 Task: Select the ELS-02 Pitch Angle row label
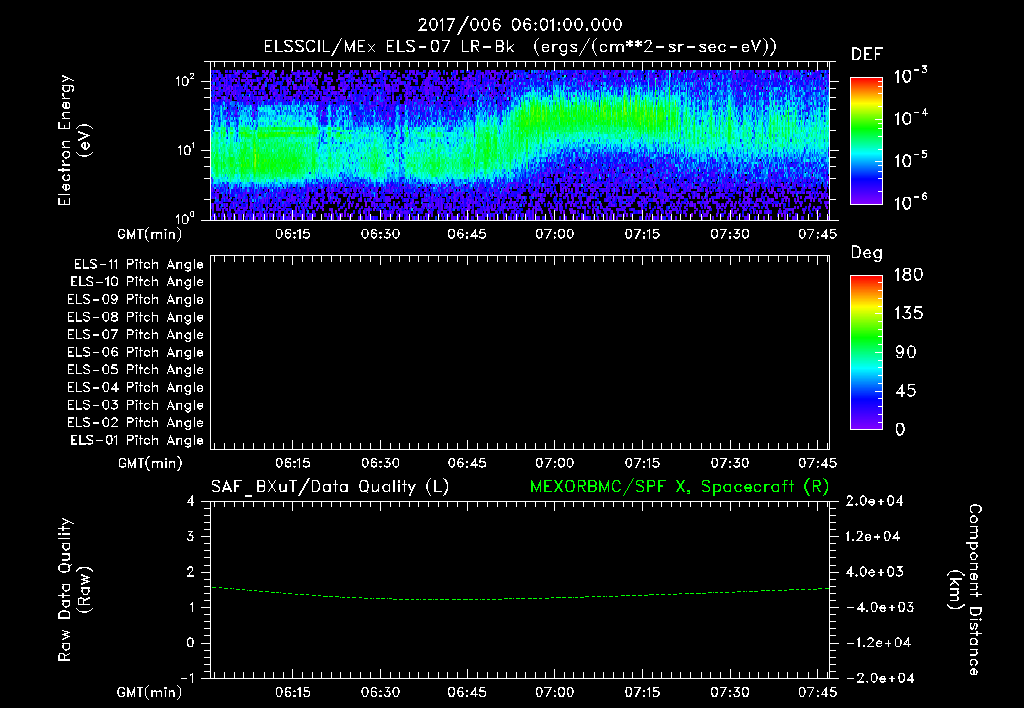[x=135, y=423]
